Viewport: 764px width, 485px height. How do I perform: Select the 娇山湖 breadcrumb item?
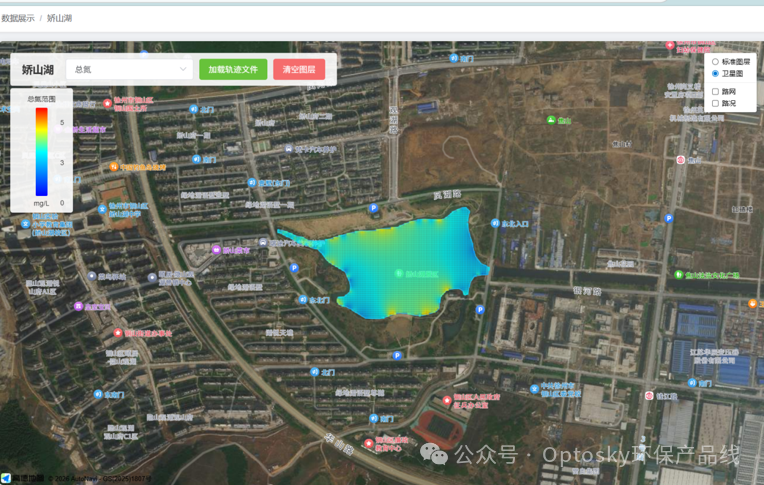[x=59, y=18]
